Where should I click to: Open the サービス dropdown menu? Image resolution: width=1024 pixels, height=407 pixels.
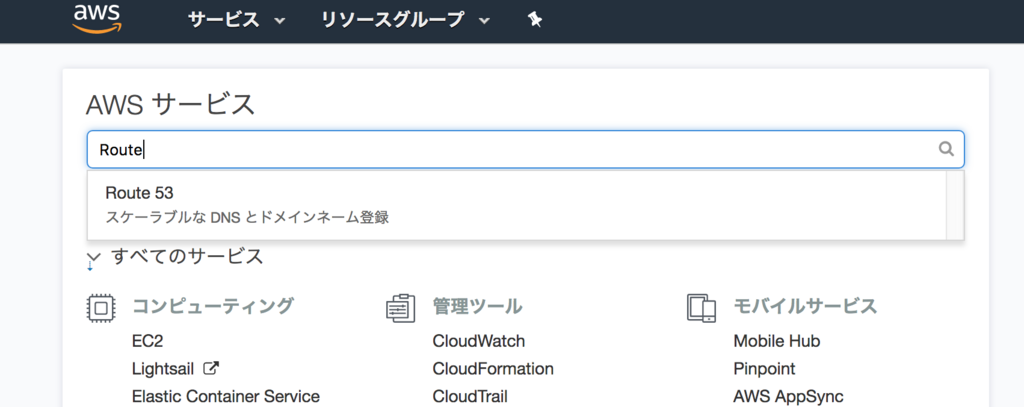tap(236, 20)
